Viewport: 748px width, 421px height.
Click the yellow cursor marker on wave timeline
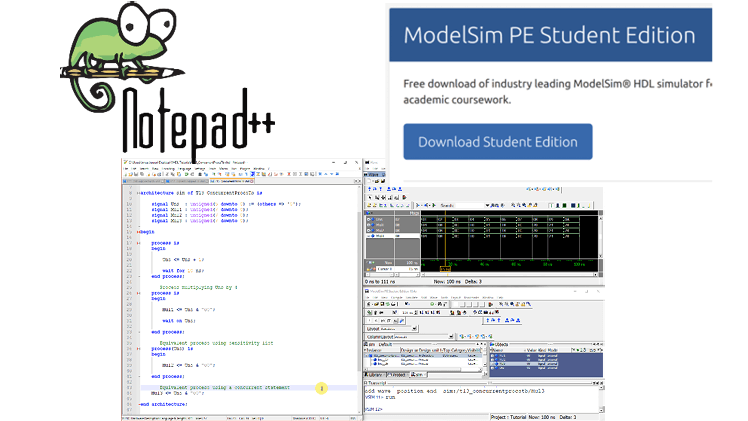[445, 269]
